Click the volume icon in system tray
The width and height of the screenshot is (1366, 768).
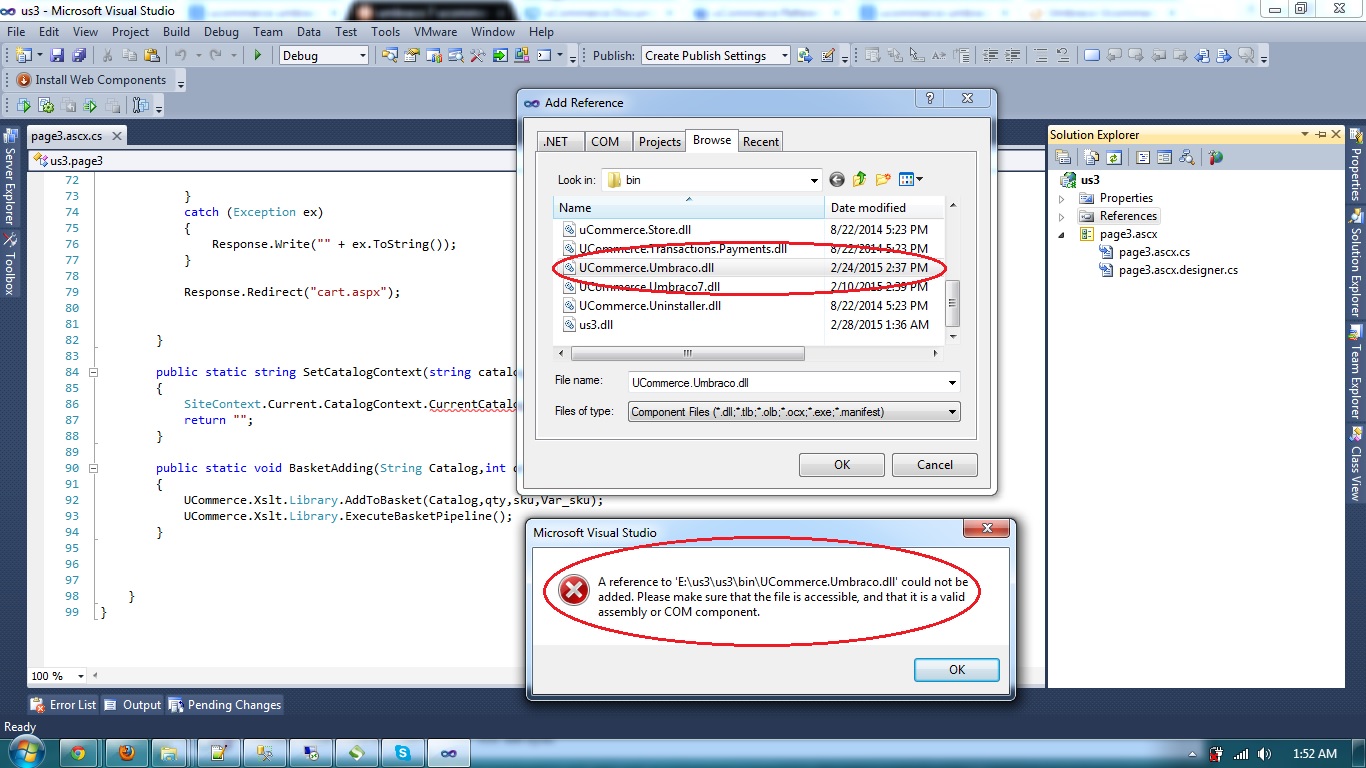(1264, 754)
